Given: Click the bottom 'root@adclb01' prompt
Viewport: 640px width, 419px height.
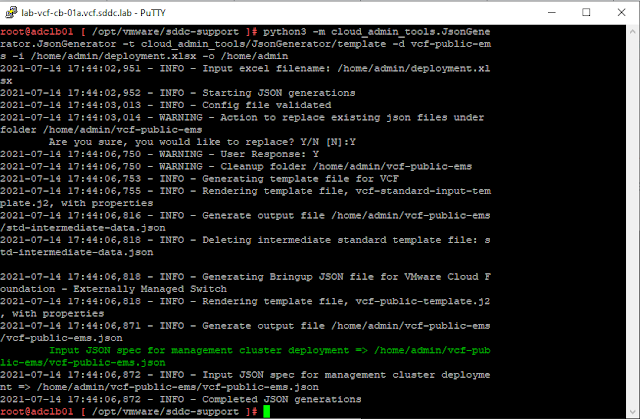Looking at the screenshot, I should coord(37,411).
